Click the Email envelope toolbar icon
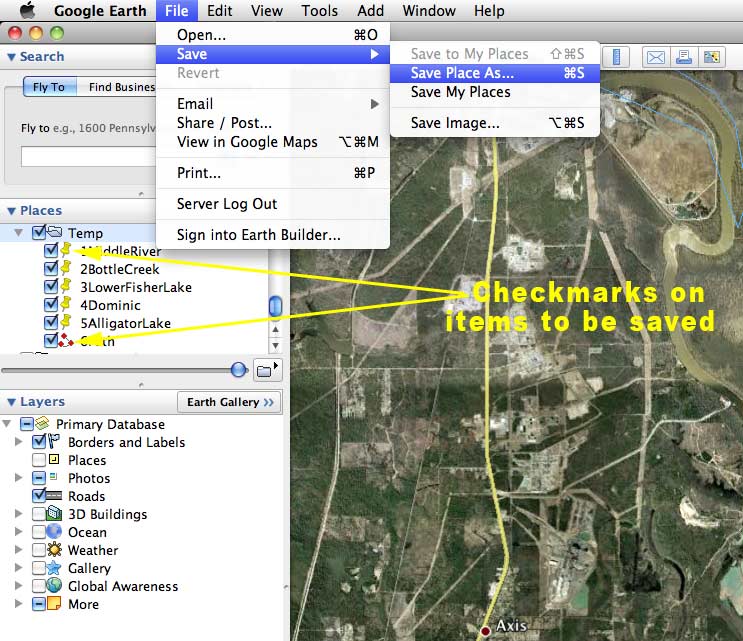This screenshot has height=641, width=743. point(656,57)
